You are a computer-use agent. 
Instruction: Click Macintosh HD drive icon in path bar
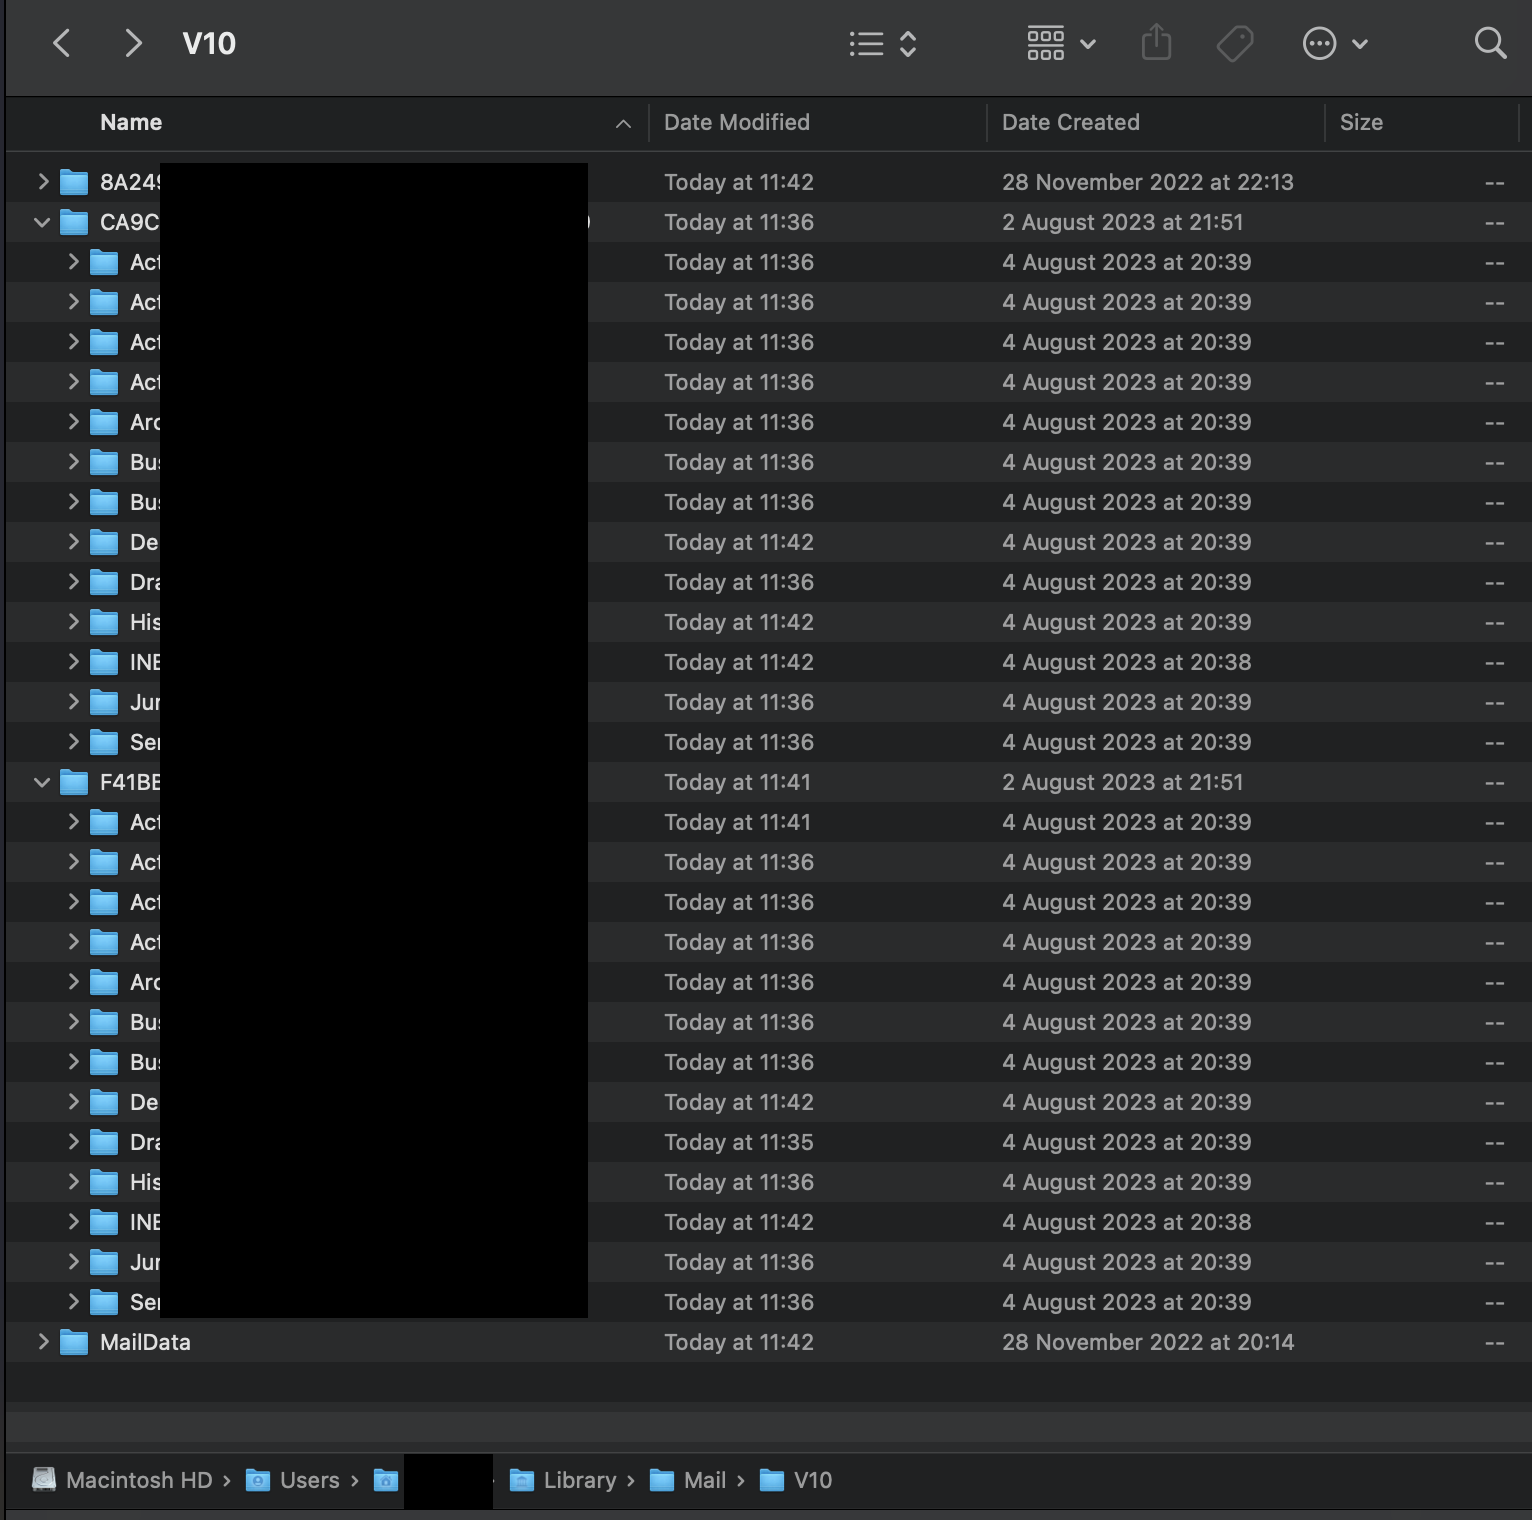44,1480
